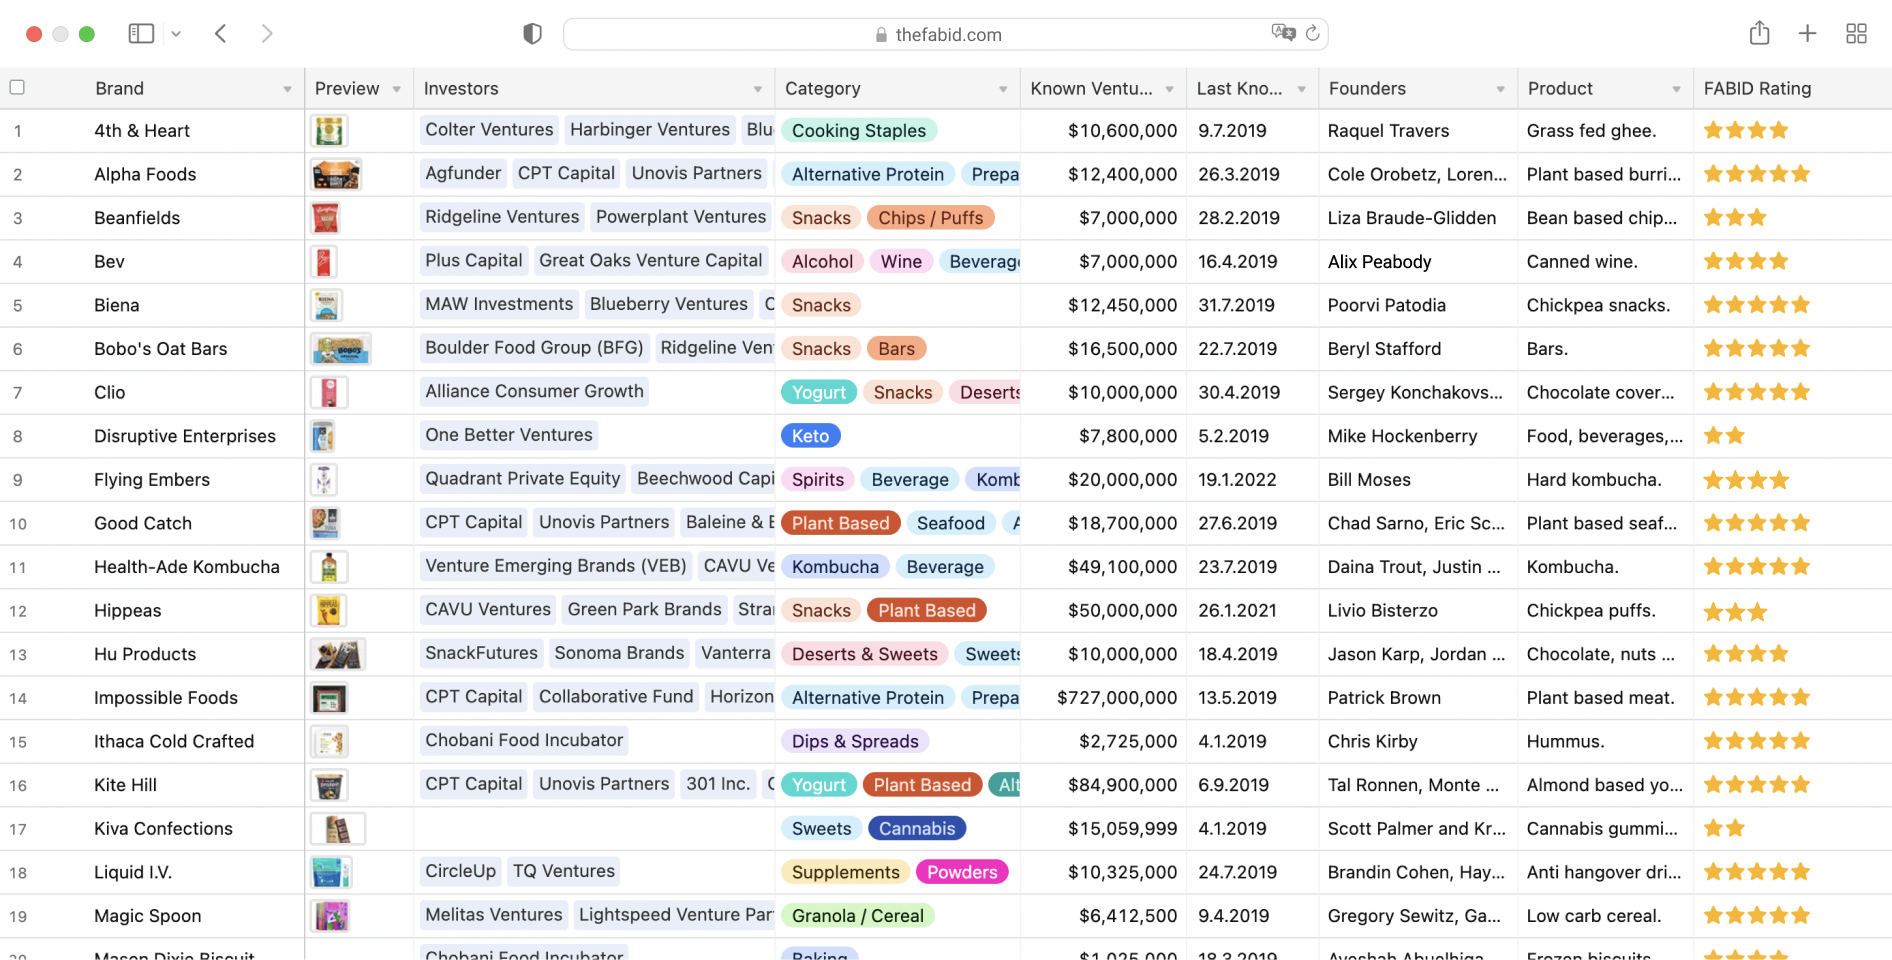The width and height of the screenshot is (1892, 960).
Task: Open the Hu Products preview thumbnail
Action: 338,654
